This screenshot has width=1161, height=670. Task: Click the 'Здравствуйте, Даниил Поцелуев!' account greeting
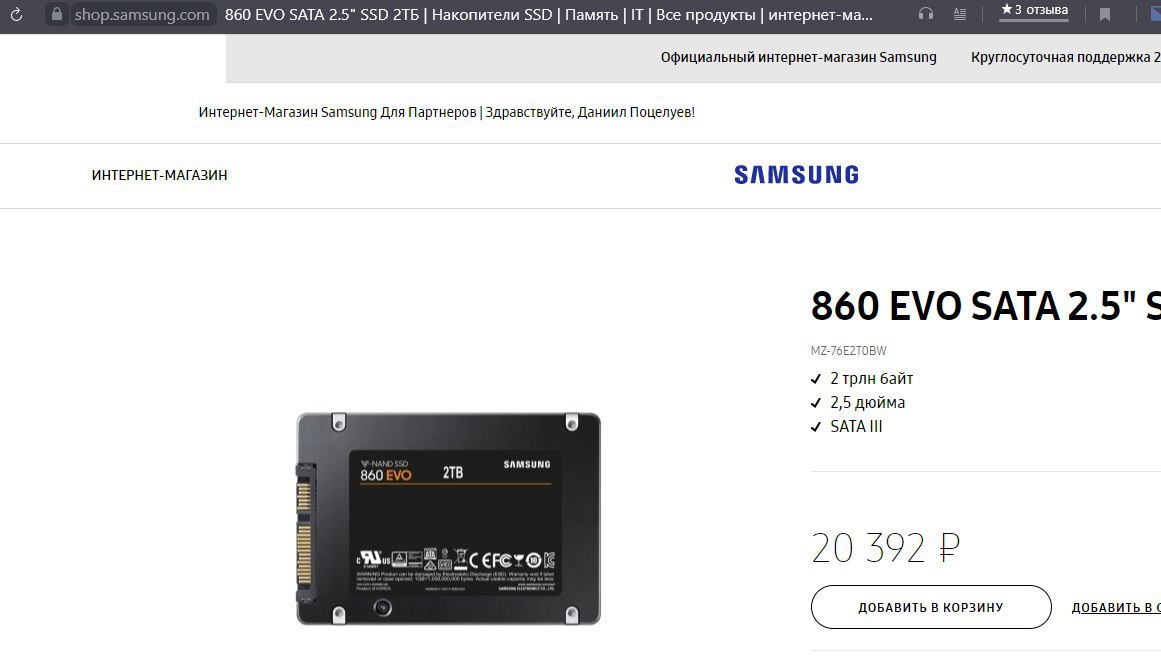click(x=590, y=113)
